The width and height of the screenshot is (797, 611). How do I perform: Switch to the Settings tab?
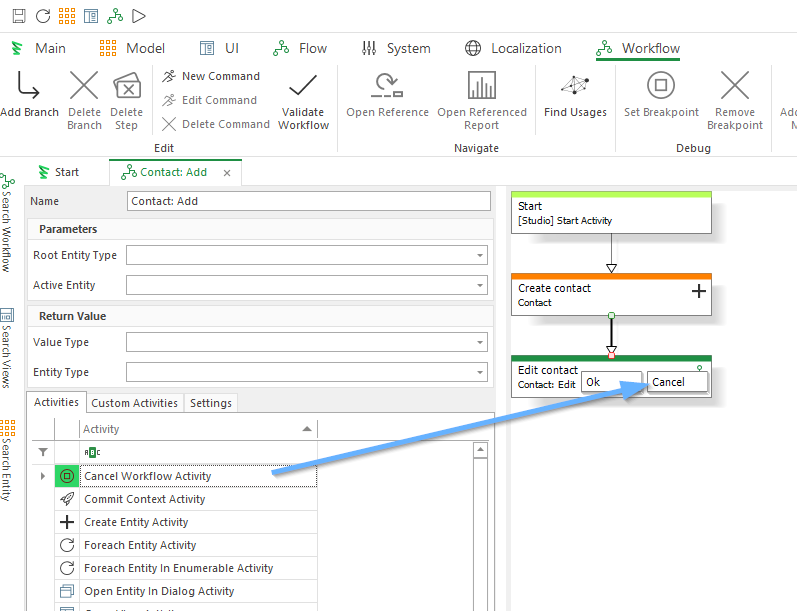211,403
